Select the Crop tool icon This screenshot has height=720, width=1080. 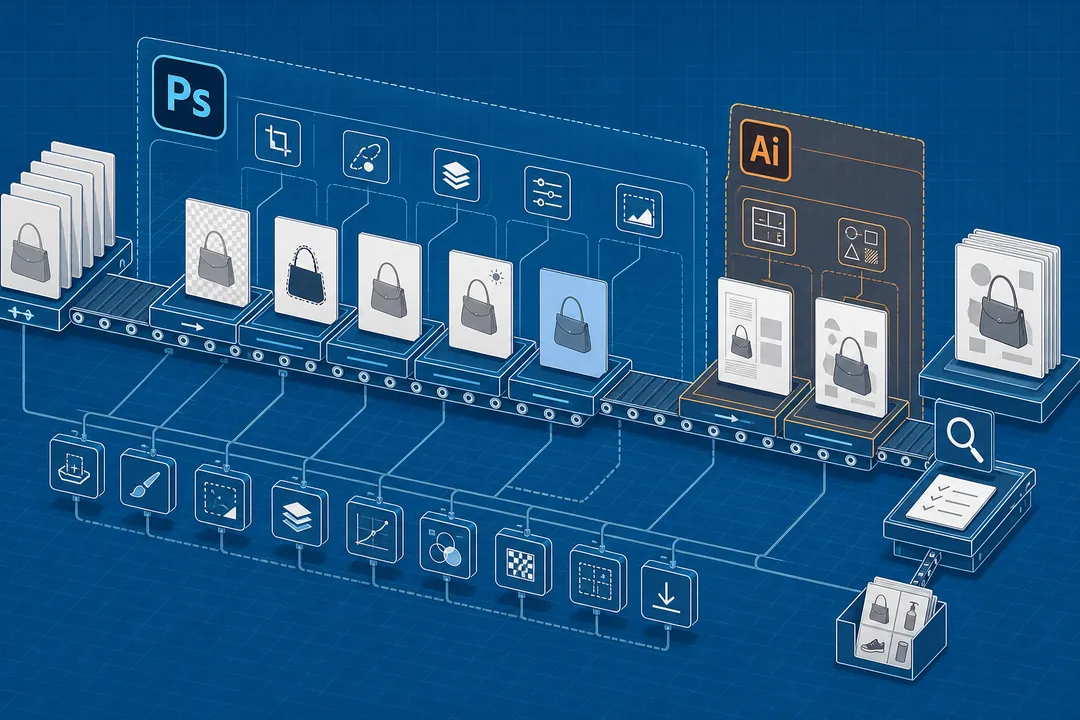click(278, 140)
